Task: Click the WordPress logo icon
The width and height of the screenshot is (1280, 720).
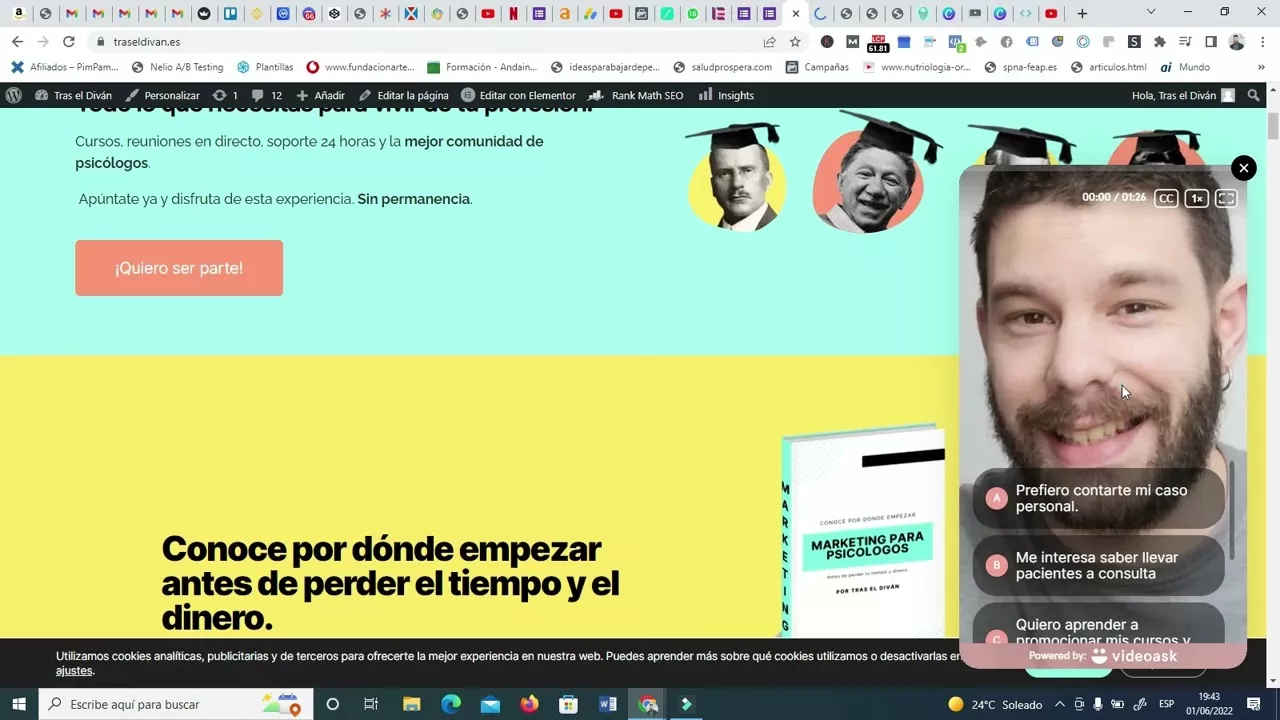Action: coord(14,95)
